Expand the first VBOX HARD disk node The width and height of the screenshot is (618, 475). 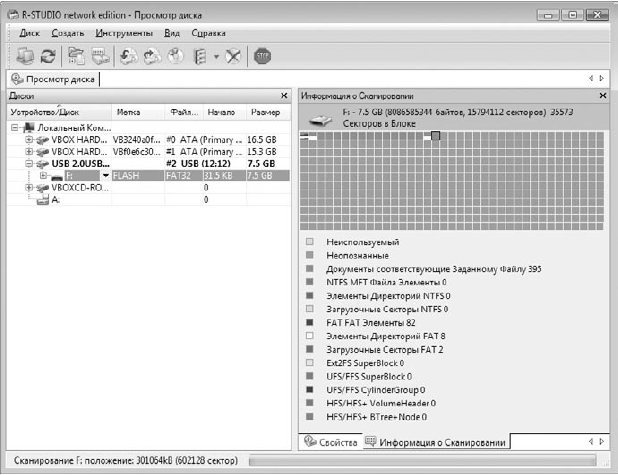click(29, 140)
